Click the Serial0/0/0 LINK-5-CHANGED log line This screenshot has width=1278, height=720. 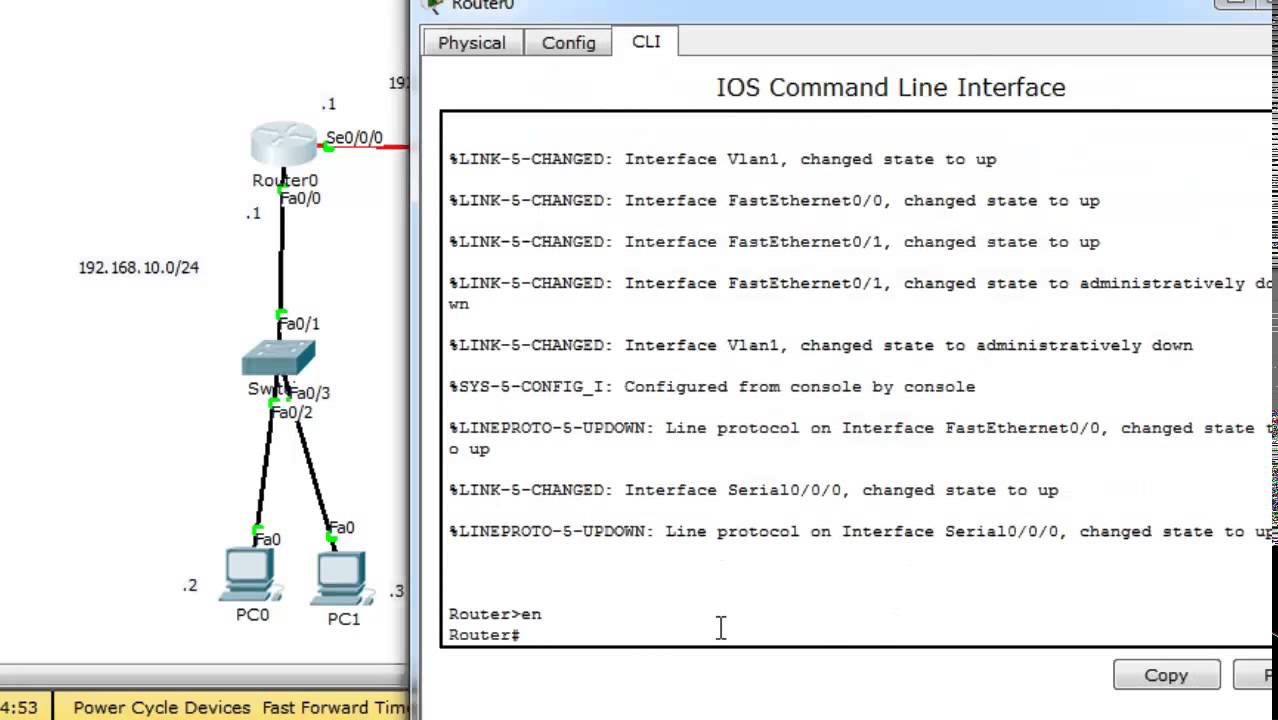click(x=753, y=490)
